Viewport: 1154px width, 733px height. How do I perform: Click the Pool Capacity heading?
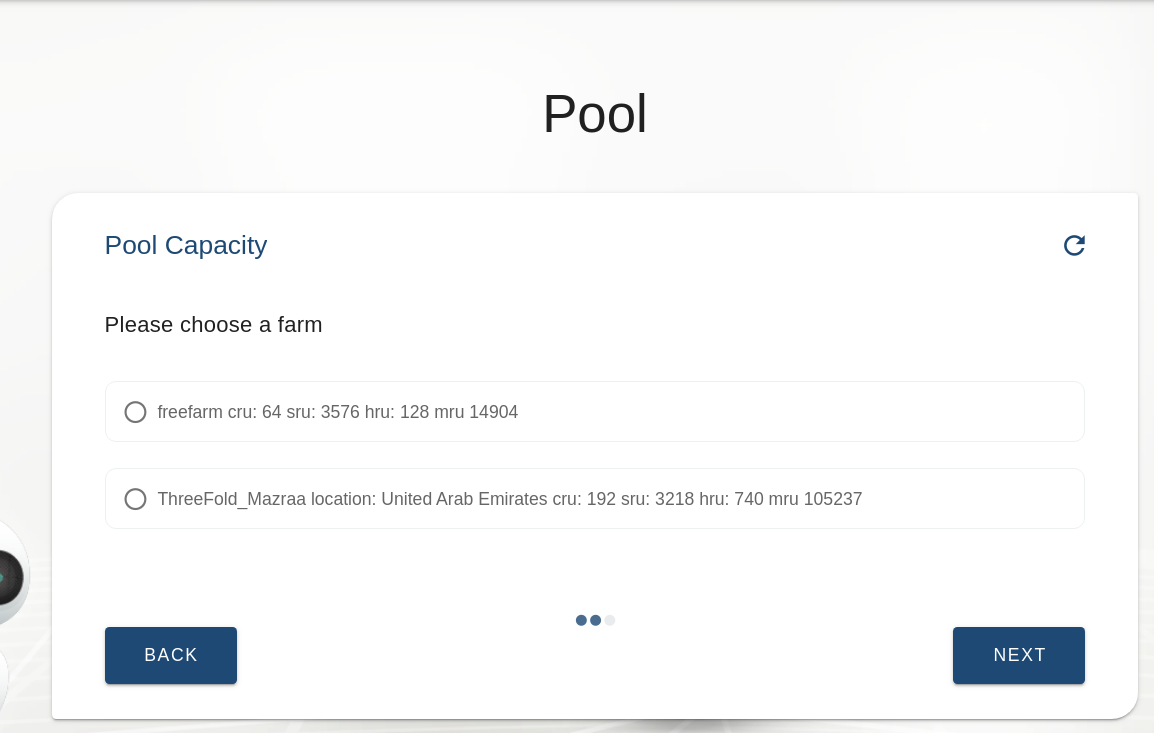[x=185, y=245]
